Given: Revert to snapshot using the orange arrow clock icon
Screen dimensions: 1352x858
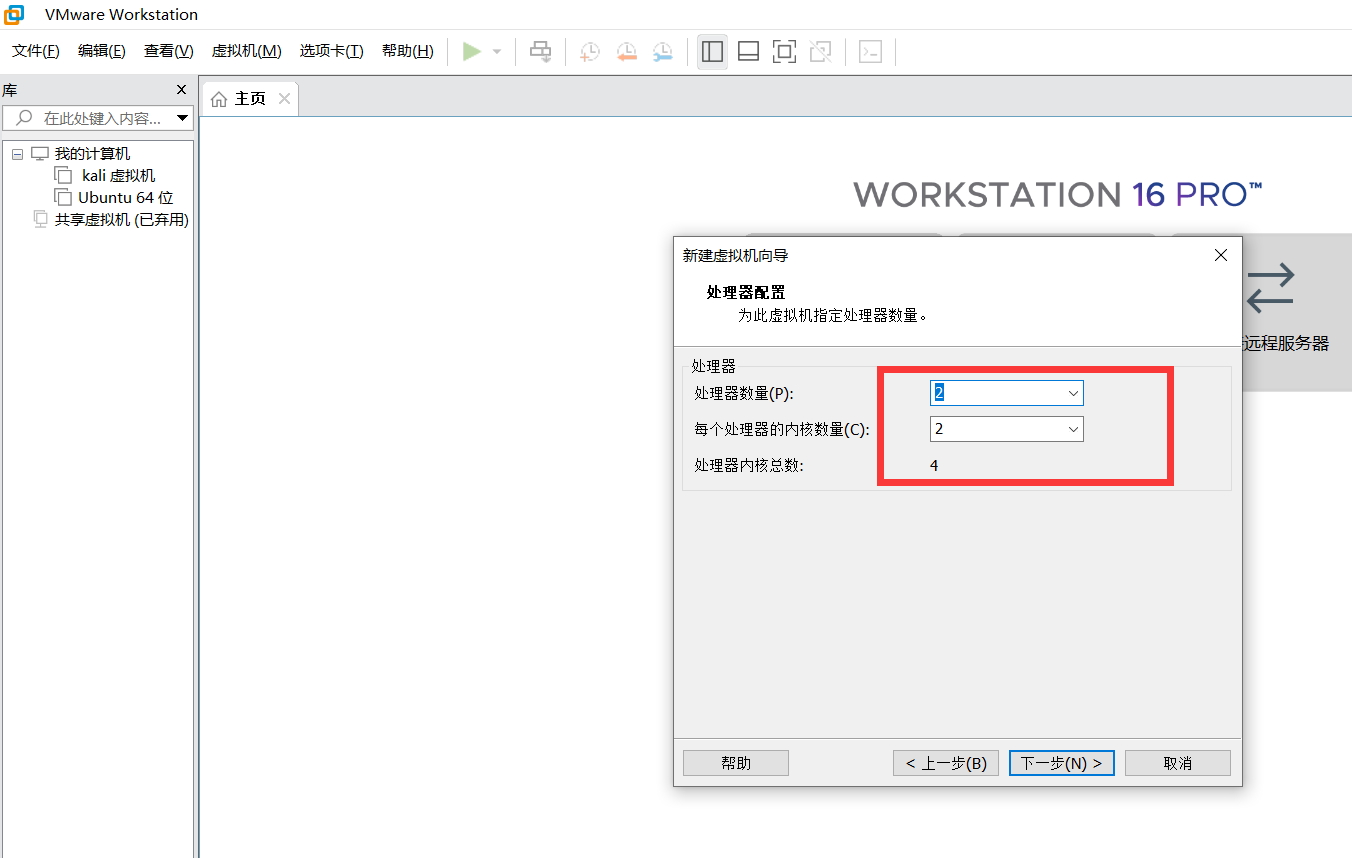Looking at the screenshot, I should [x=627, y=51].
